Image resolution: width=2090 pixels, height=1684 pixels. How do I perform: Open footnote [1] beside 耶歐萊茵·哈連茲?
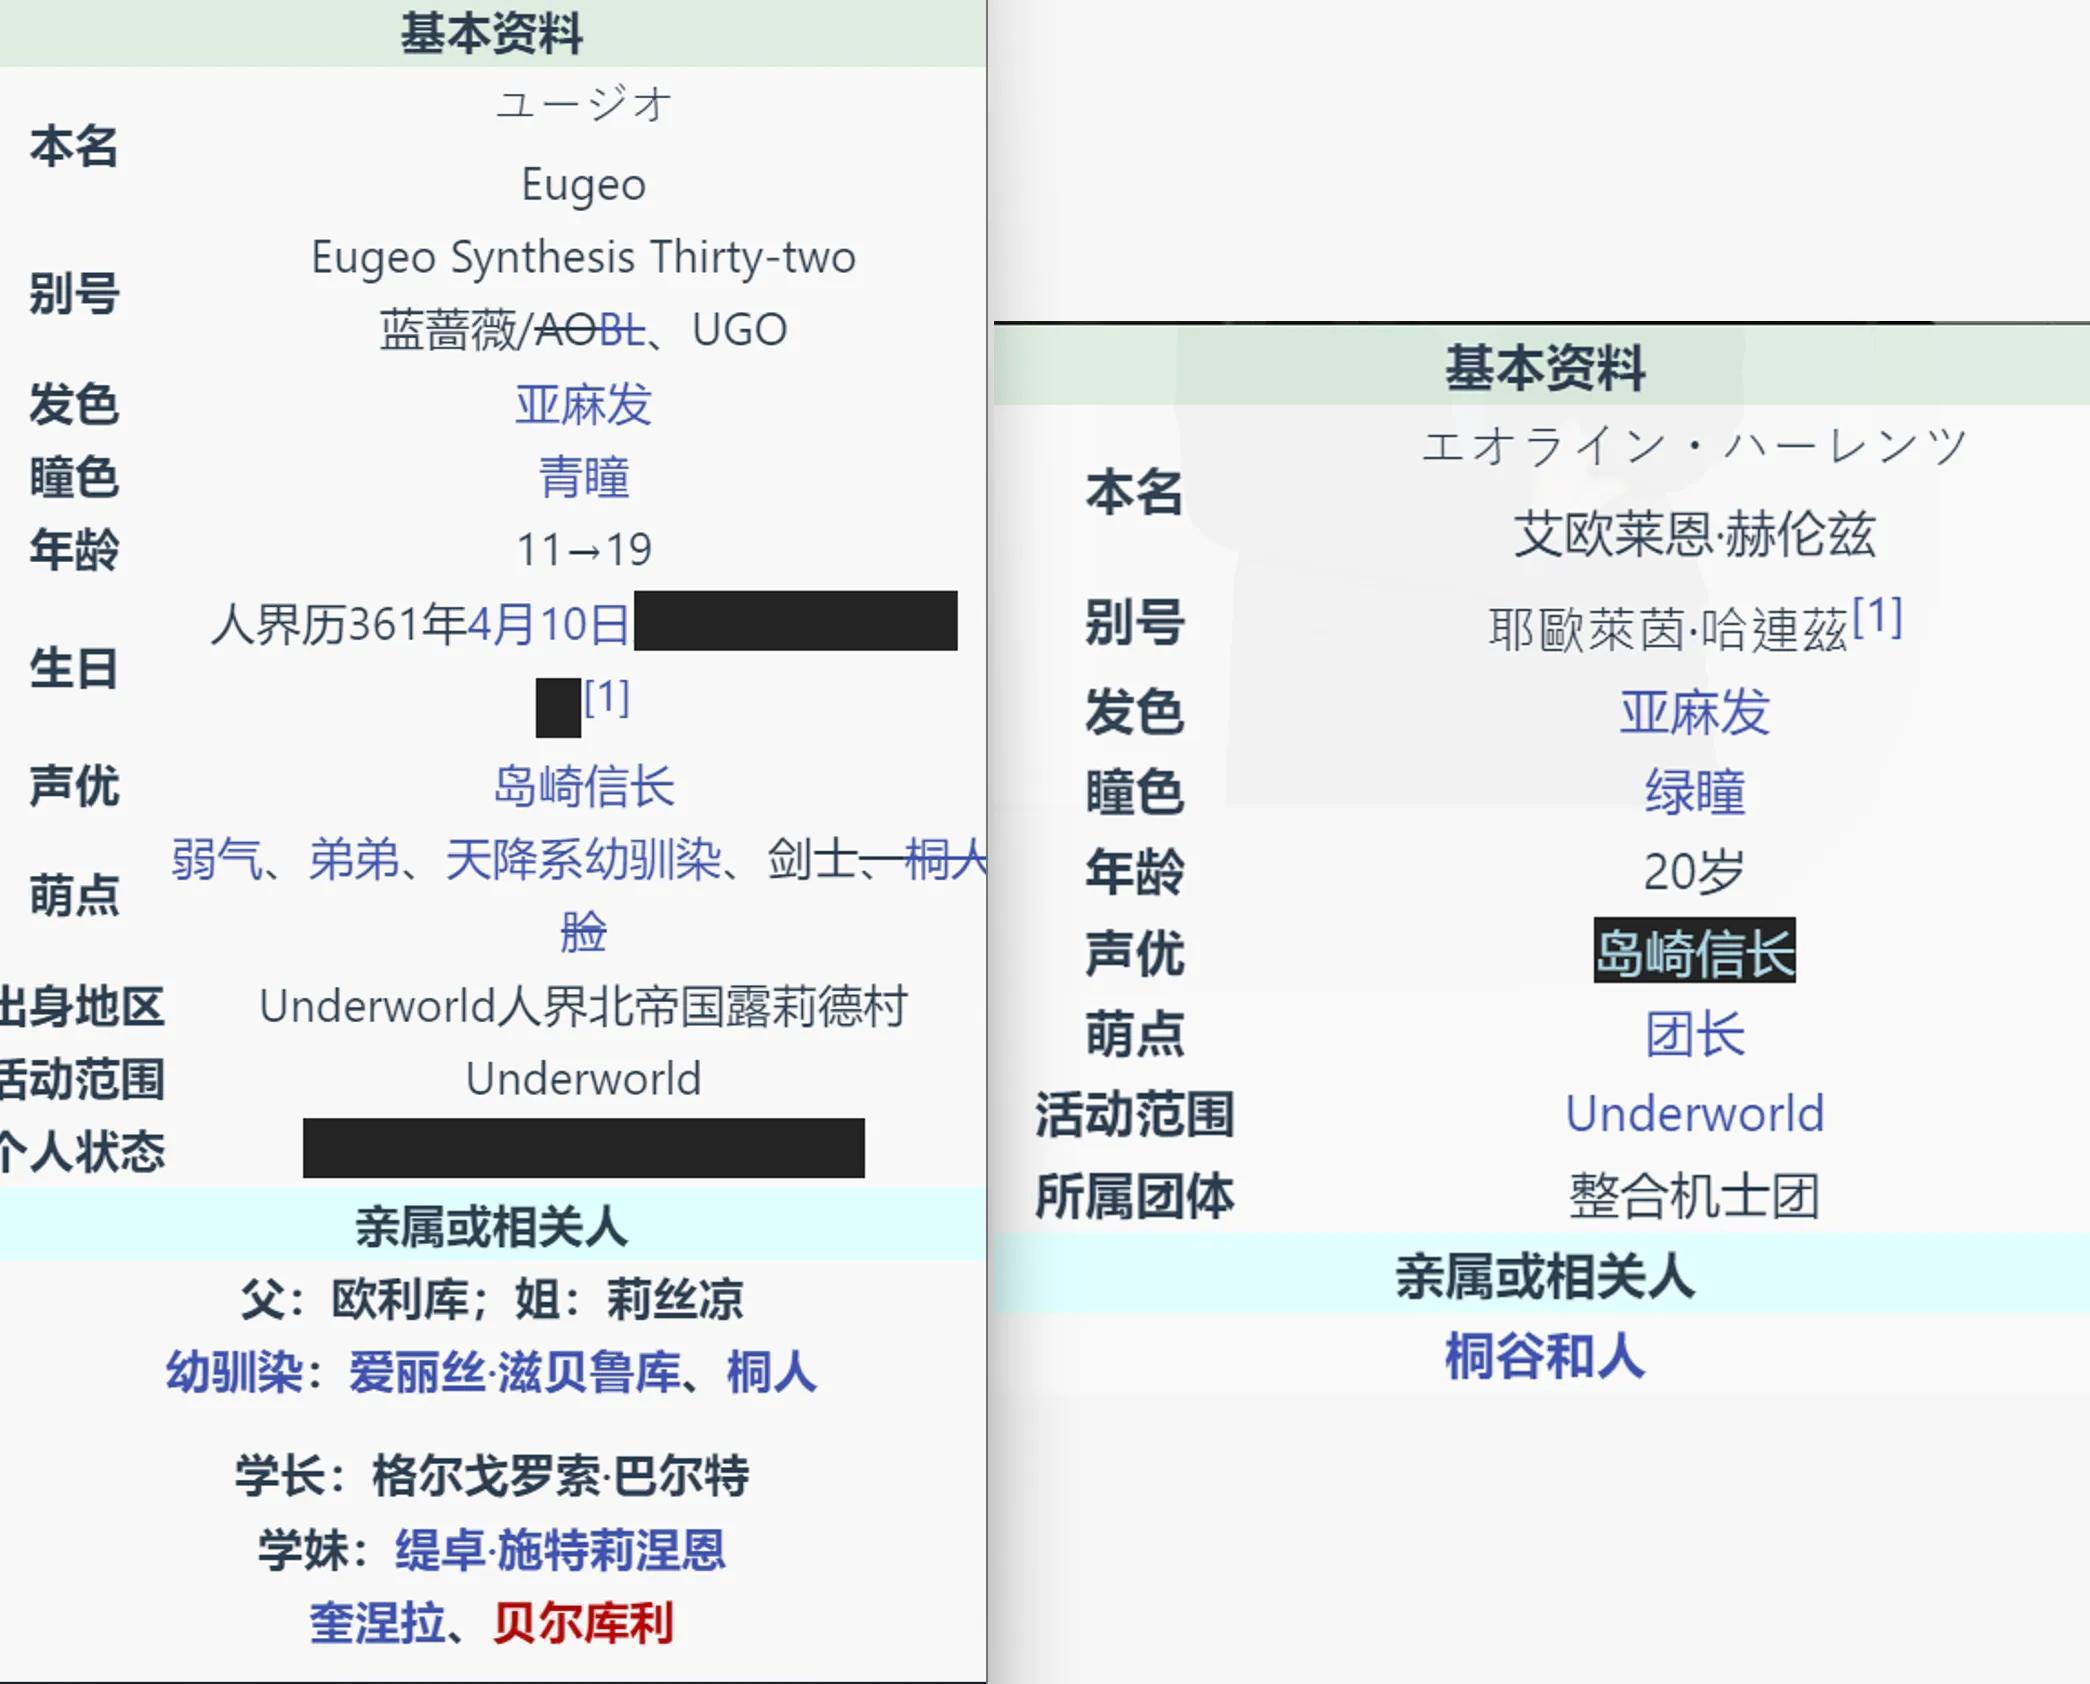click(1876, 617)
